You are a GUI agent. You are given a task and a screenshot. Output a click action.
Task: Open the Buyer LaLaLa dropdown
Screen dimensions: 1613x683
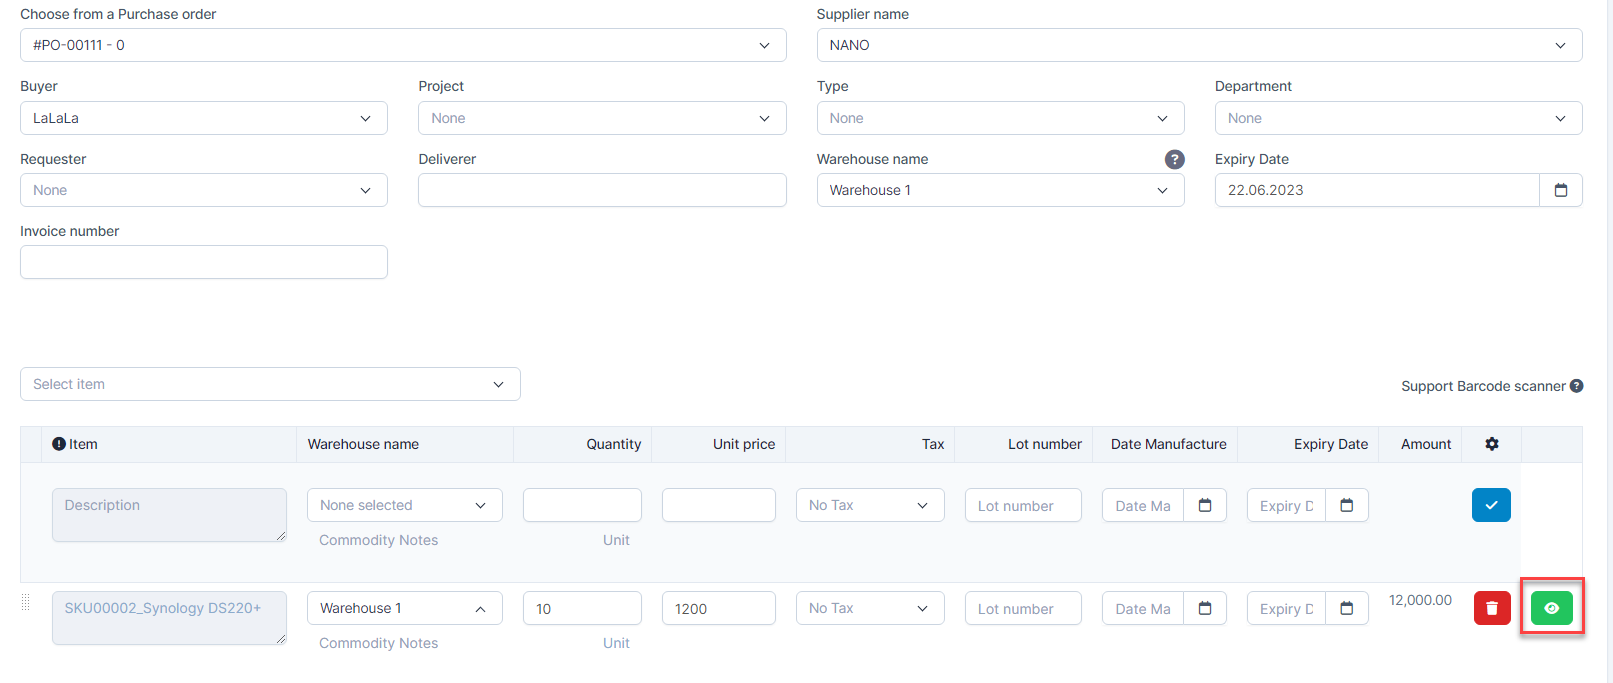204,118
